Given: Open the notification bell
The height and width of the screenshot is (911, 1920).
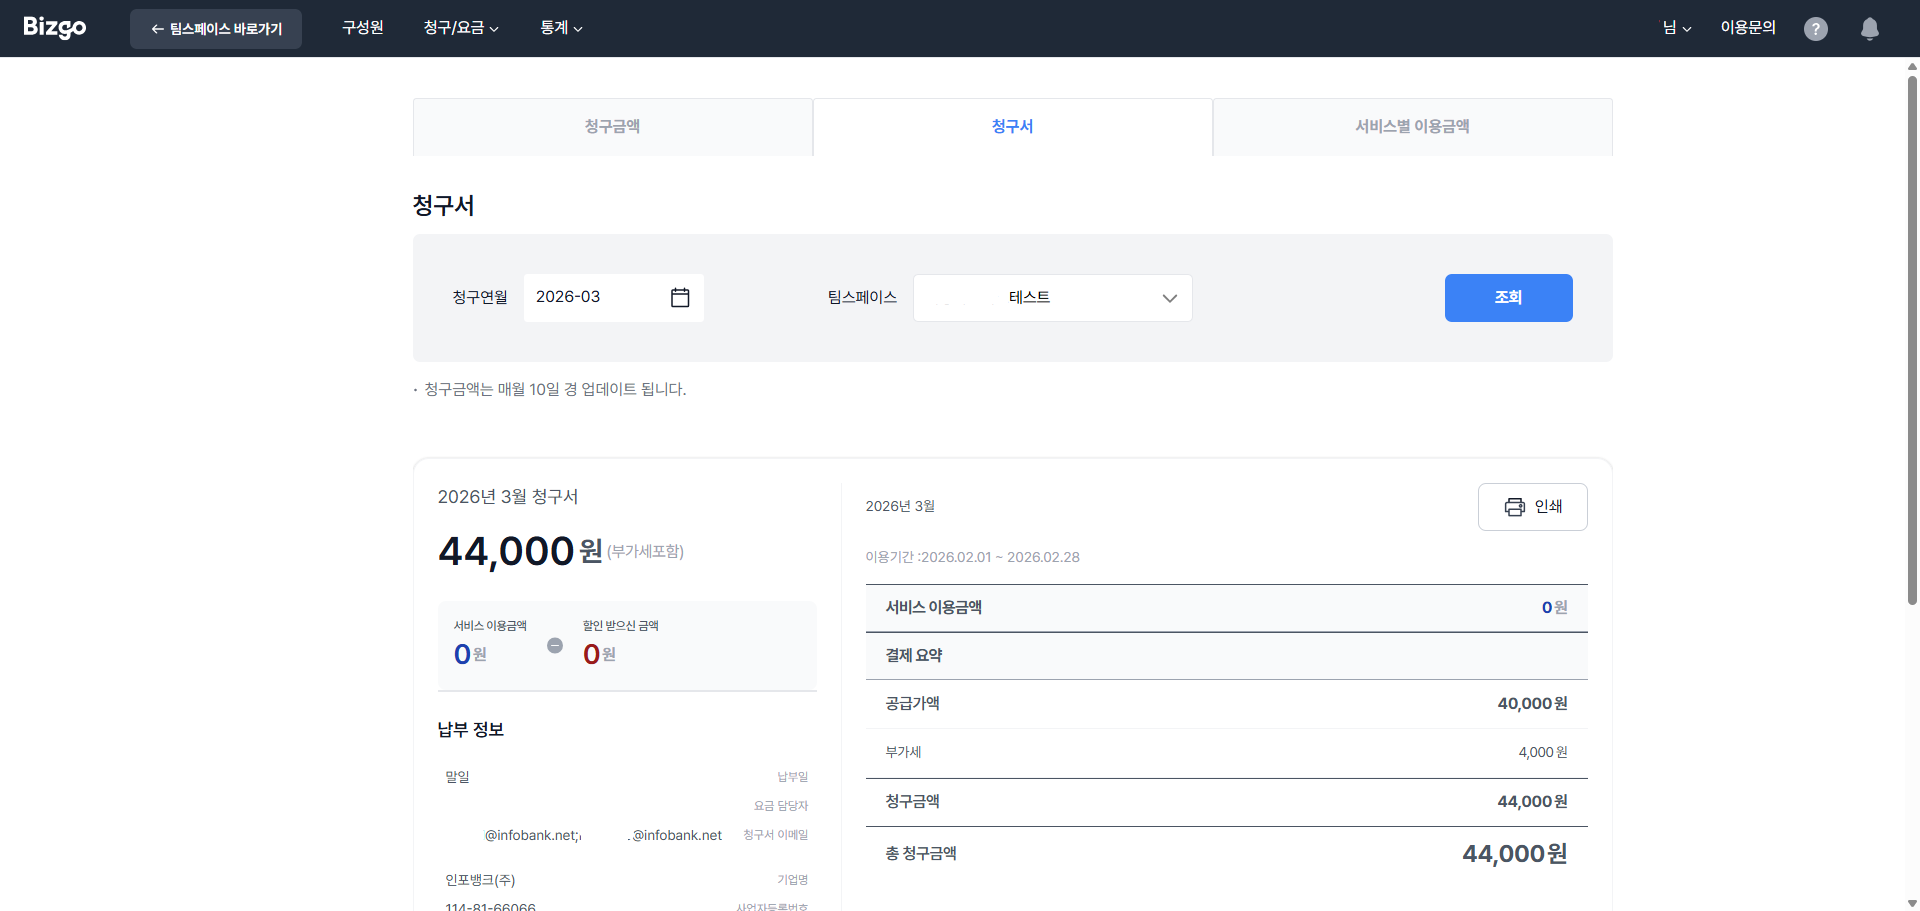Looking at the screenshot, I should click(1869, 28).
